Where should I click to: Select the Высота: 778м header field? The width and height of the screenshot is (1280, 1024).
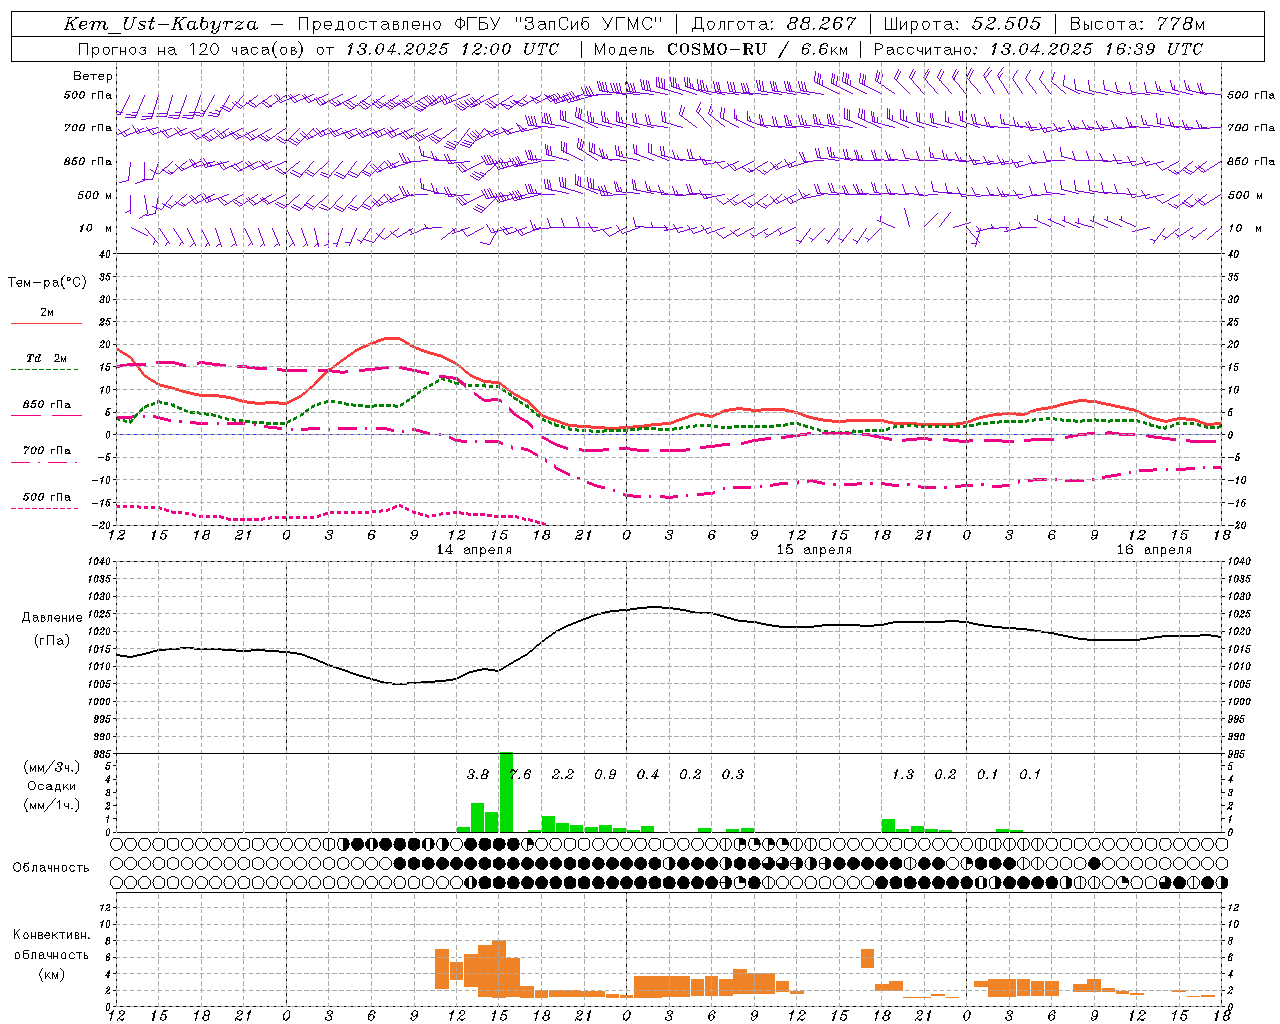tap(1137, 24)
